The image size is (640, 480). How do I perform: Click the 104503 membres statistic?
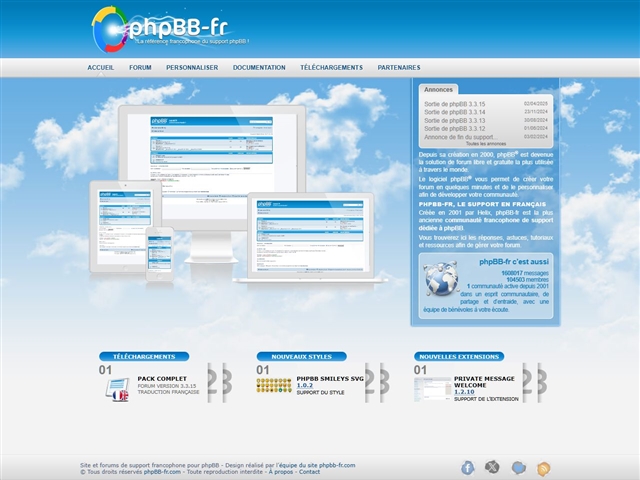(x=527, y=280)
